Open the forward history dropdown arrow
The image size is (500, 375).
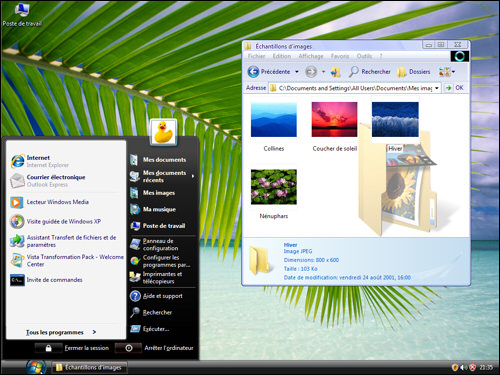(x=323, y=72)
